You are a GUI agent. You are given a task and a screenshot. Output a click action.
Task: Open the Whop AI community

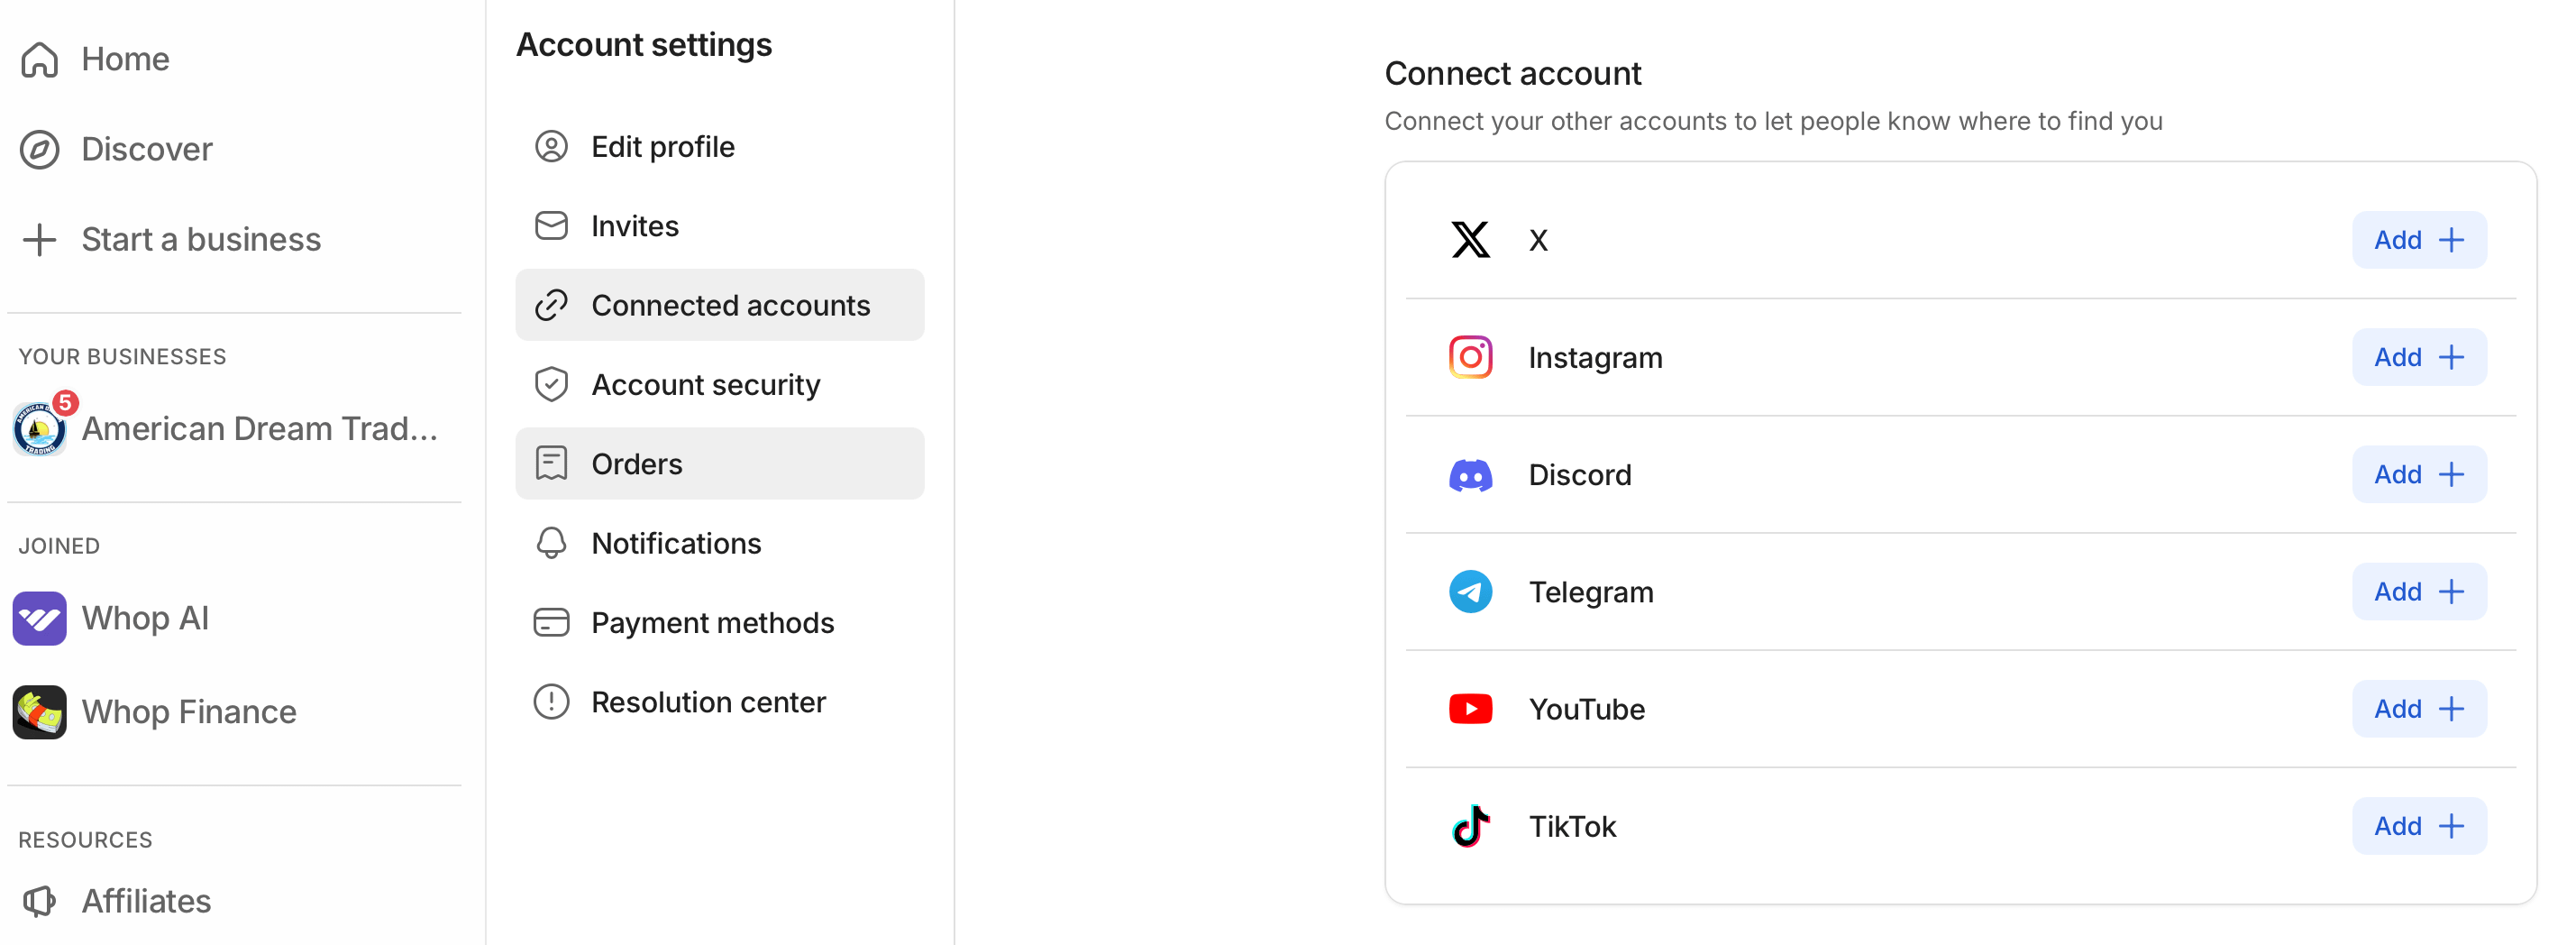coord(145,618)
